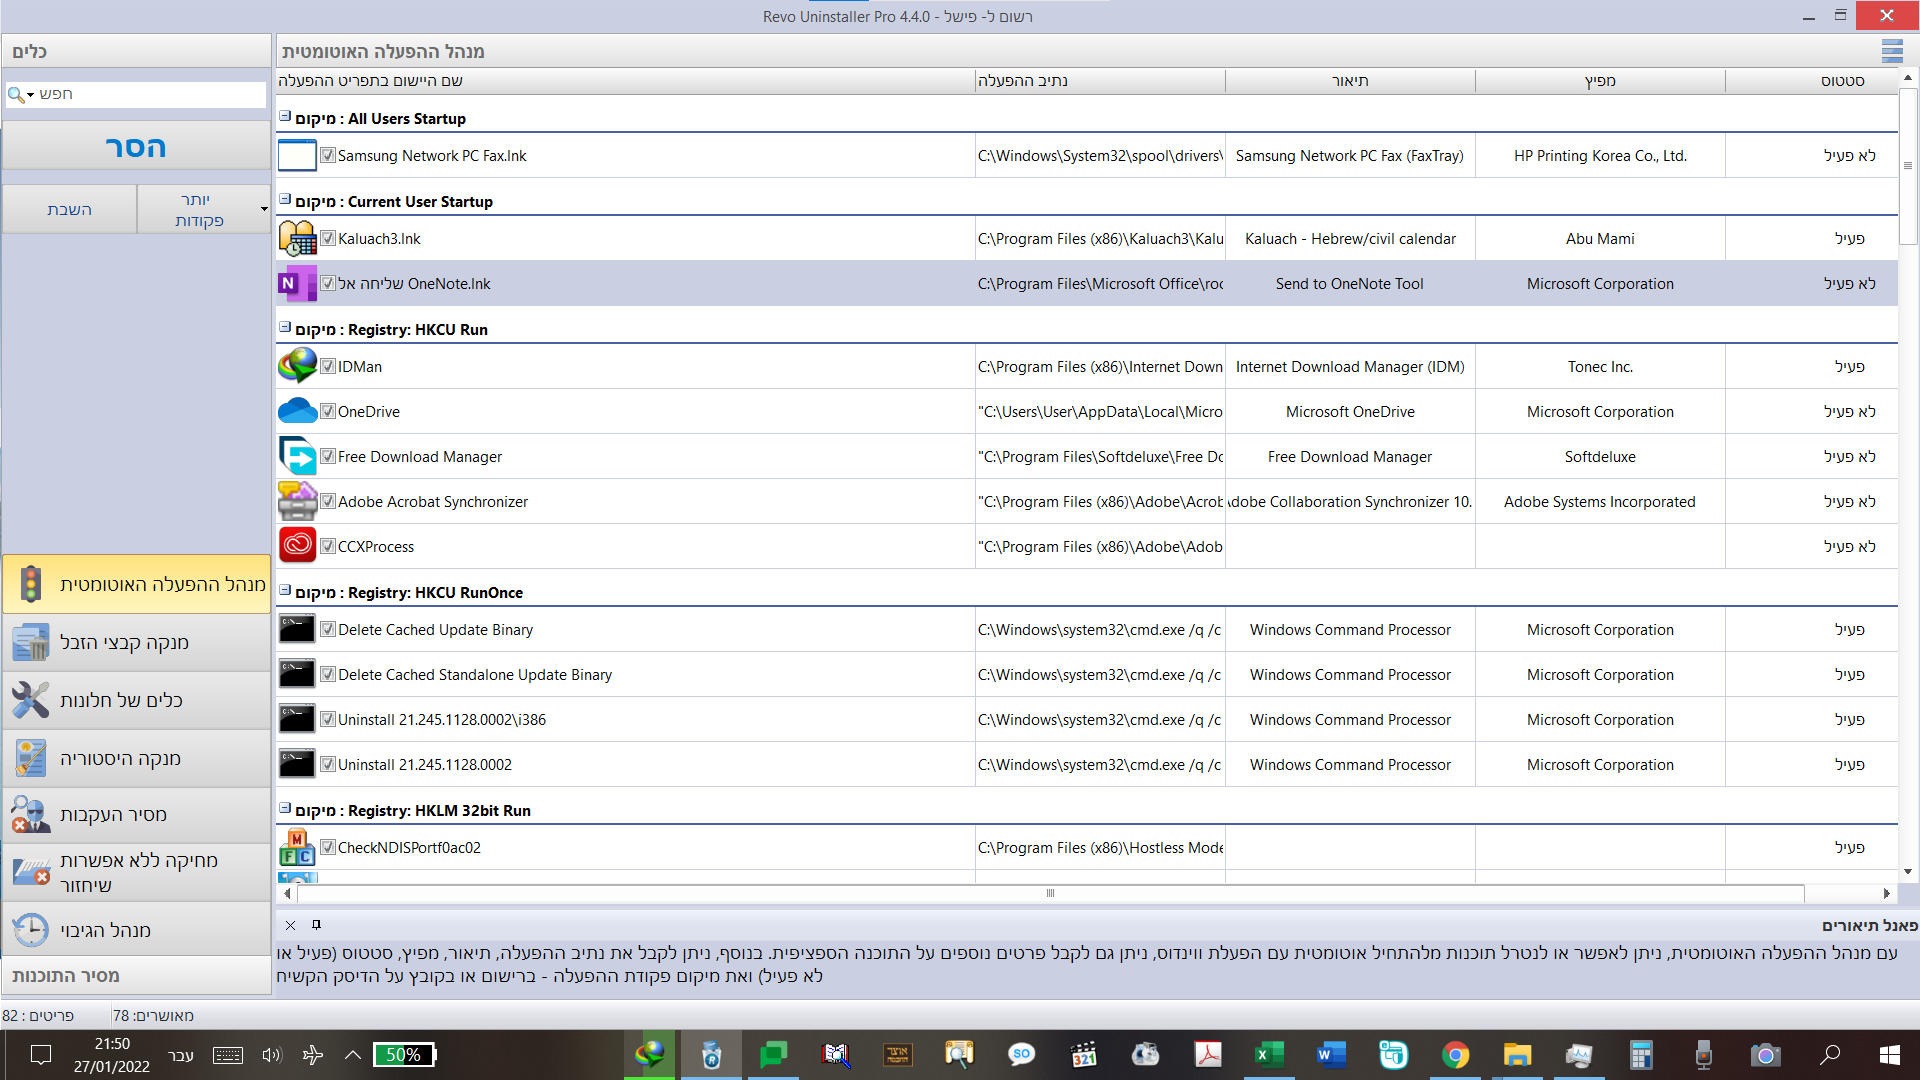Open File Explorer from the taskbar
The image size is (1920, 1080).
(x=1517, y=1055)
